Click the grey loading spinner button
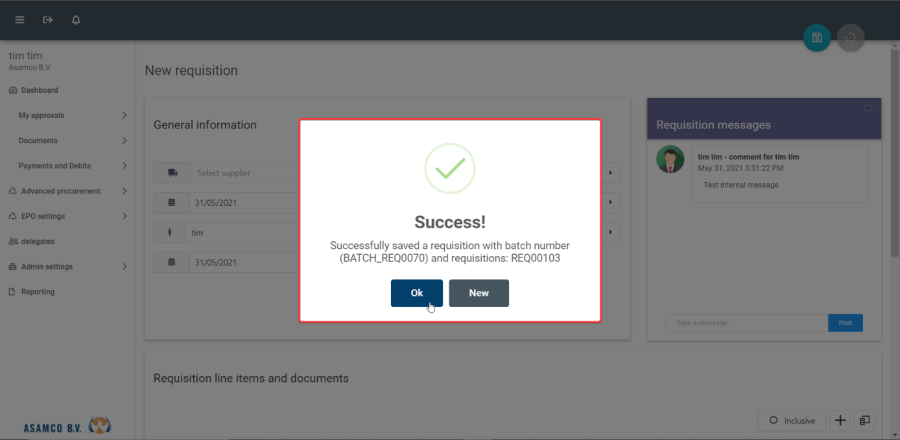The image size is (900, 440). click(851, 38)
